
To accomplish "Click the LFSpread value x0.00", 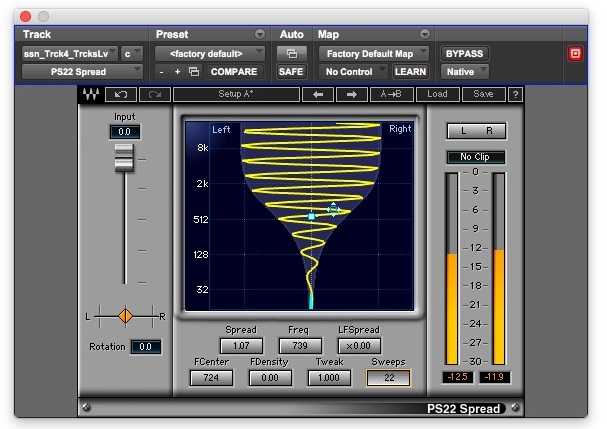I will [x=359, y=346].
